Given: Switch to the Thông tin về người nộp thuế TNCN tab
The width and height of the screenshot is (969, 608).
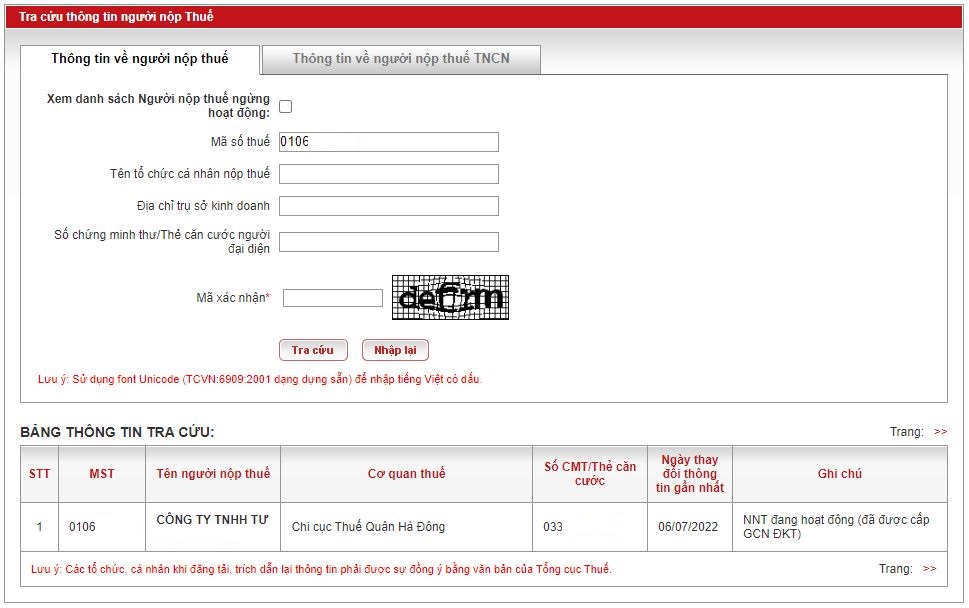Looking at the screenshot, I should pos(401,59).
